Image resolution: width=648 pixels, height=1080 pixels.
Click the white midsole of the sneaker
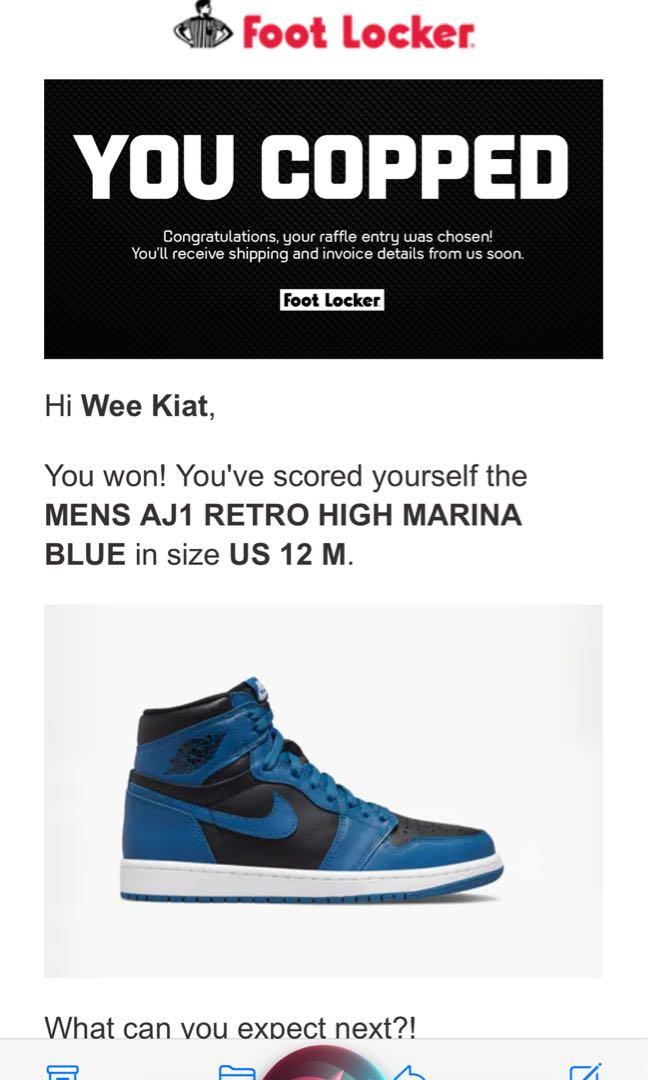311,878
